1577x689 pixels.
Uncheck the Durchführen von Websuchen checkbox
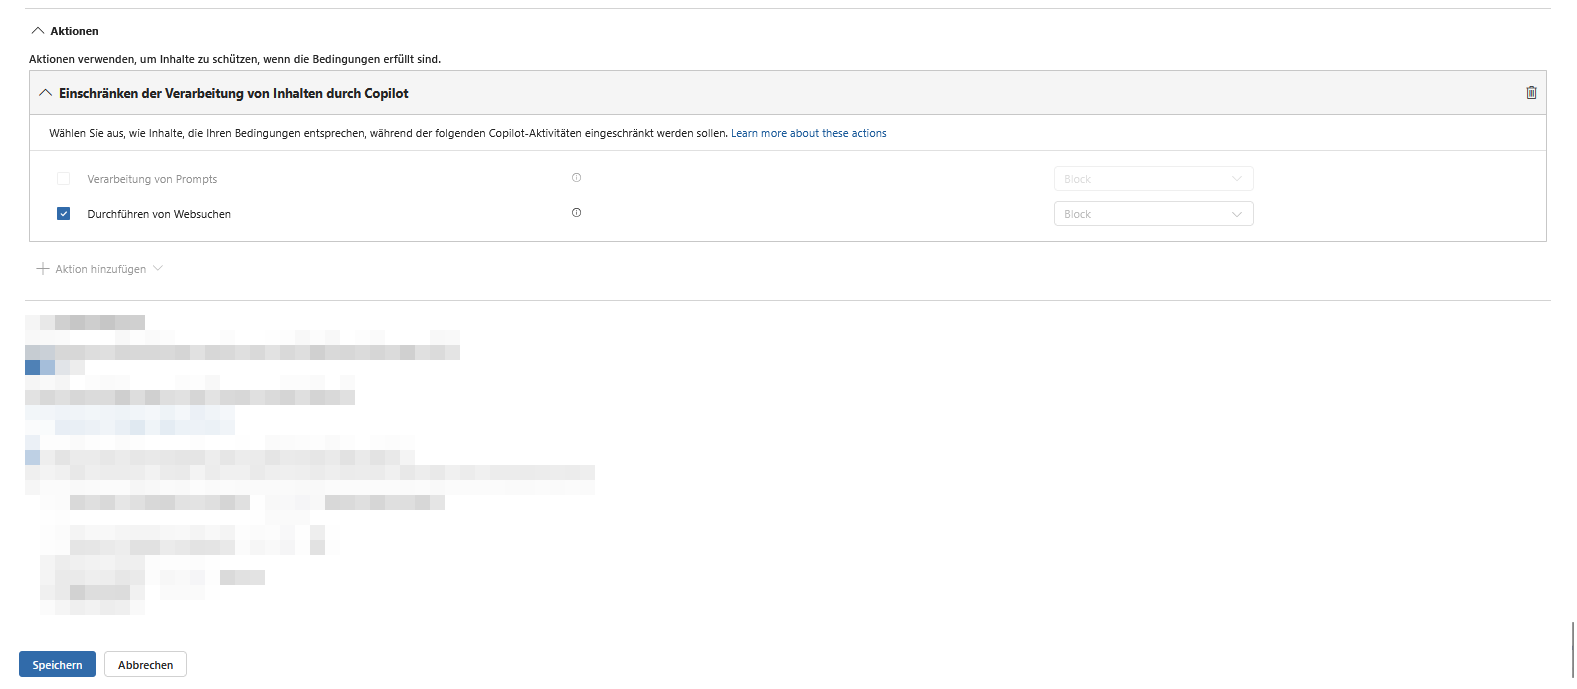(x=64, y=214)
